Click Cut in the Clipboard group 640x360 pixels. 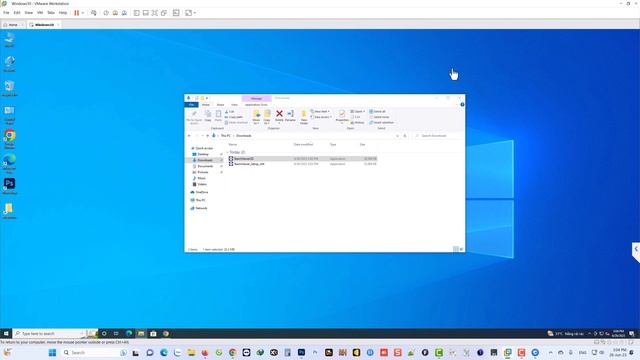tap(230, 111)
